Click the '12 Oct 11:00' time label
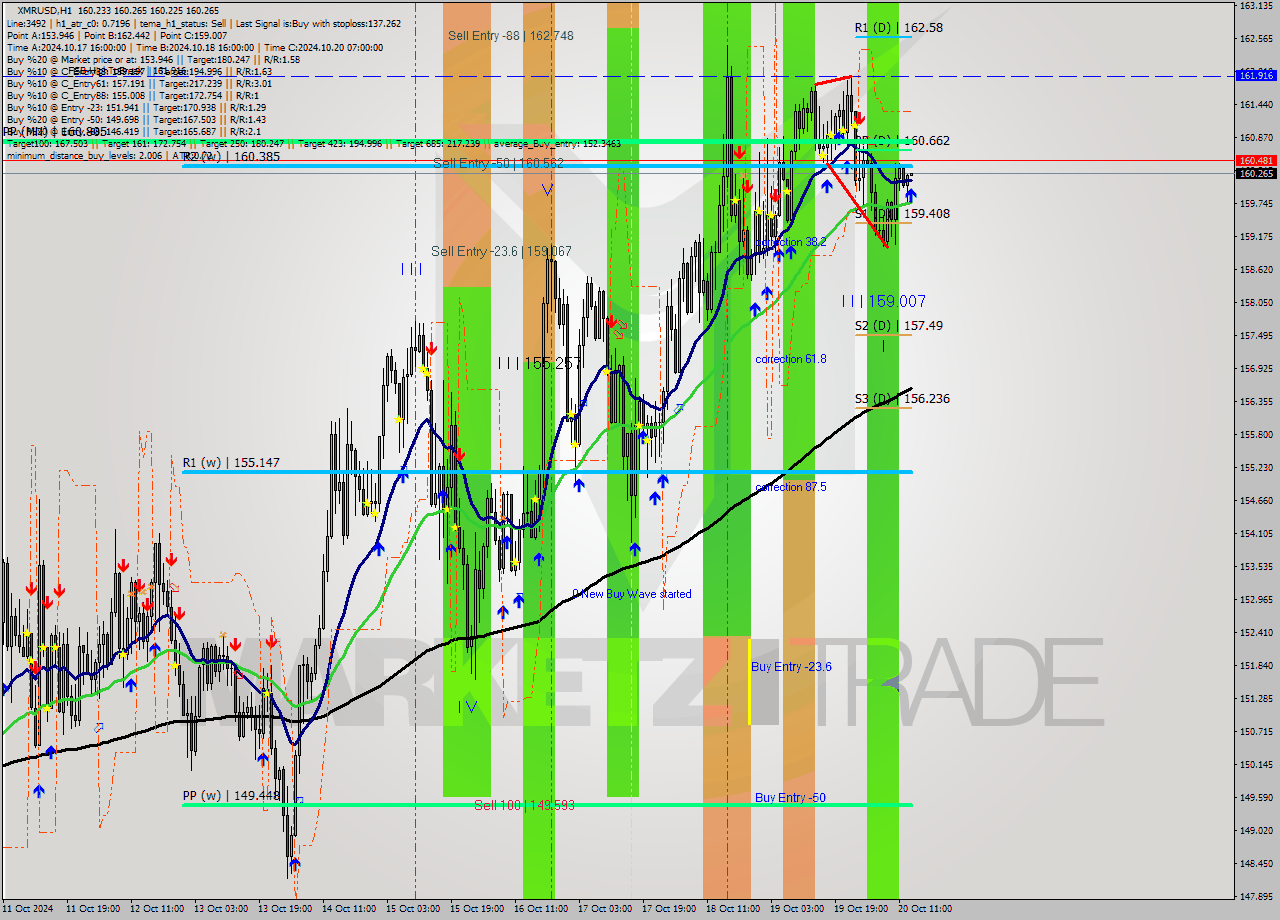1280x920 pixels. tap(156, 909)
